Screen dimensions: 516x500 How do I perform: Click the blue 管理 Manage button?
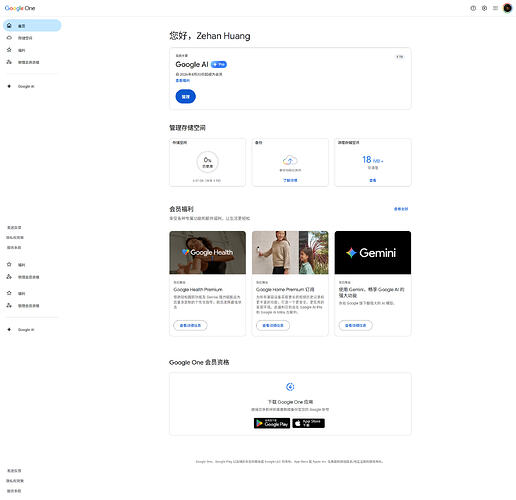pyautogui.click(x=186, y=96)
